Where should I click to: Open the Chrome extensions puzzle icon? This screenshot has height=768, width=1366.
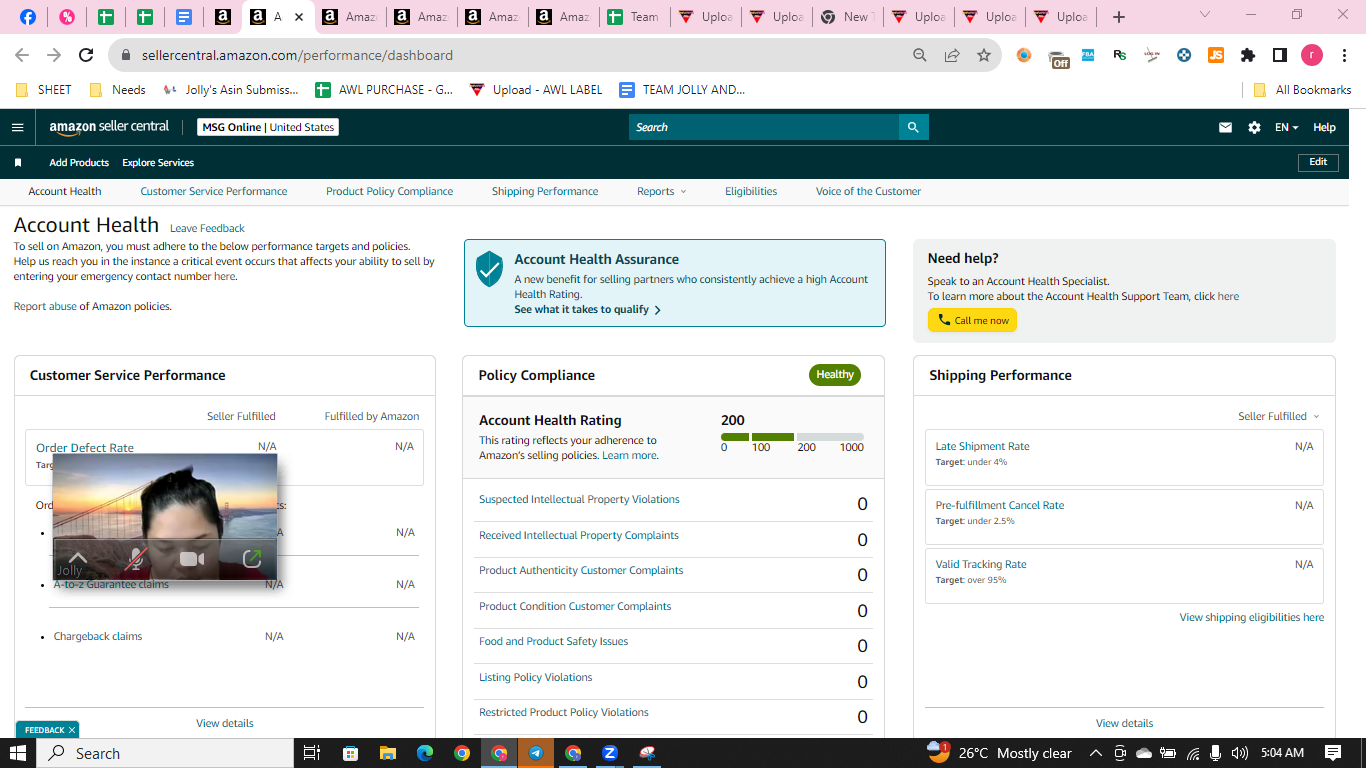[x=1248, y=55]
